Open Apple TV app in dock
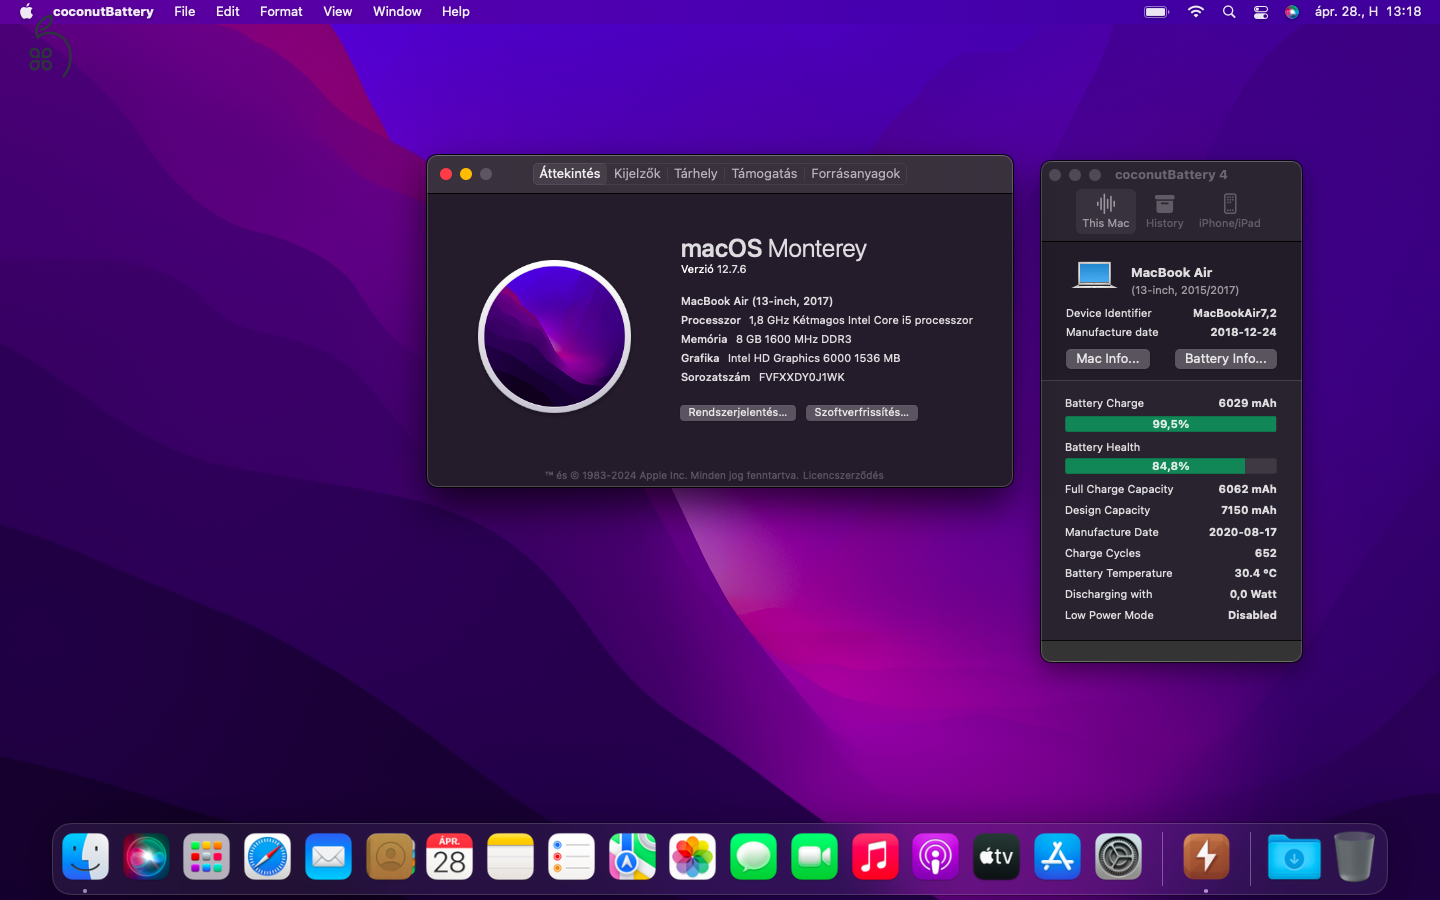 click(996, 857)
